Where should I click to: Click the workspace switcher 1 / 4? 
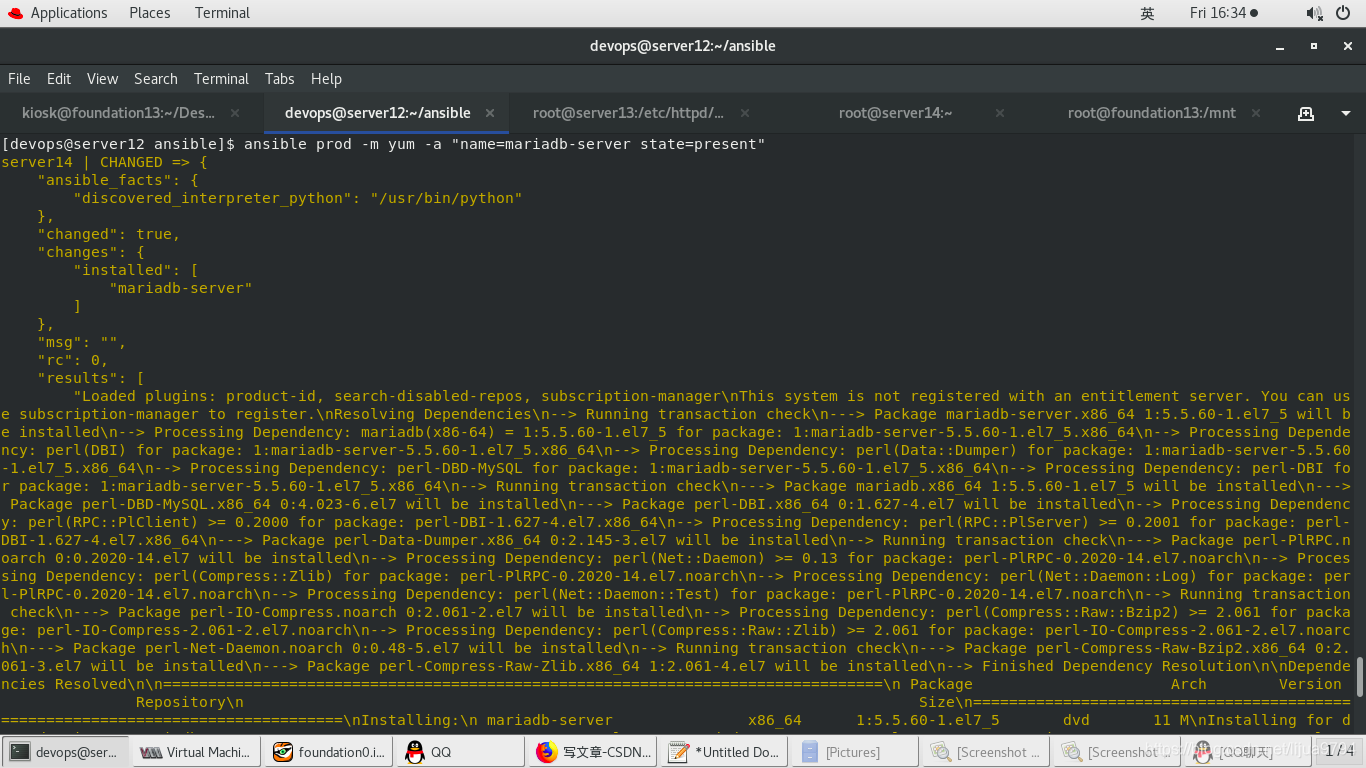point(1339,751)
